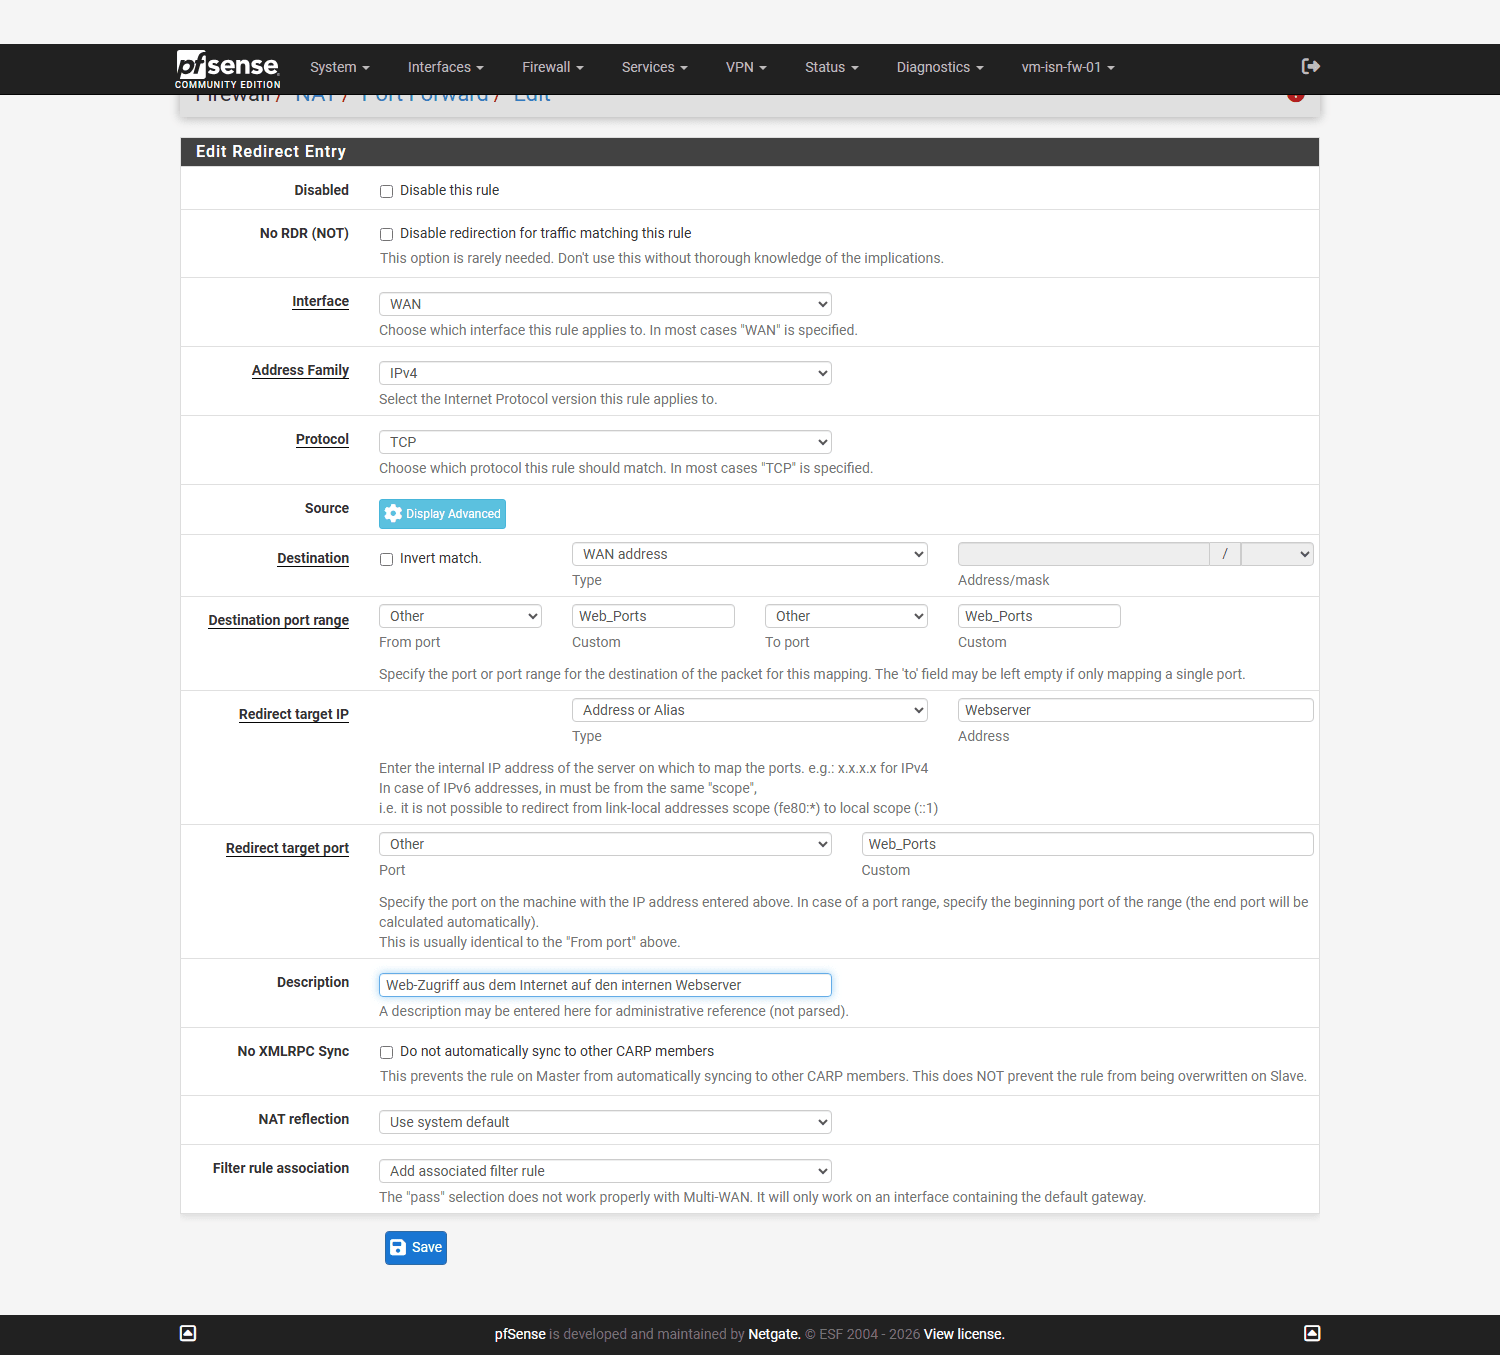This screenshot has width=1500, height=1355.
Task: Save the redirect entry
Action: pyautogui.click(x=416, y=1248)
